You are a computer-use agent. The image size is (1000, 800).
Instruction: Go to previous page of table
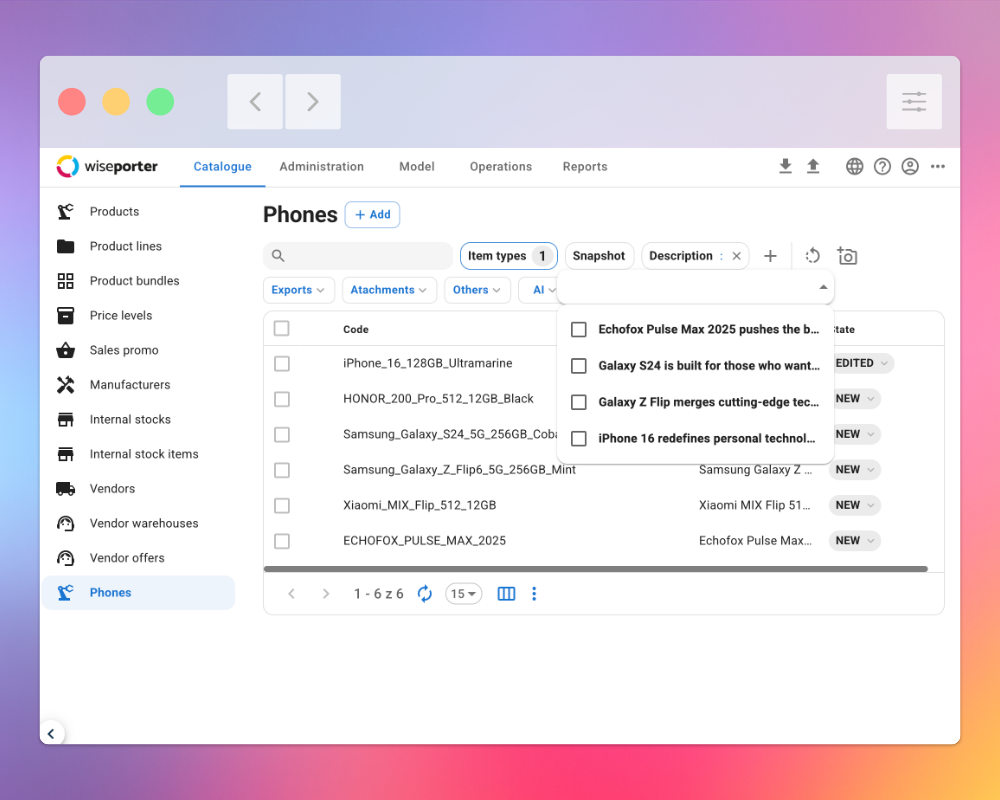[291, 594]
